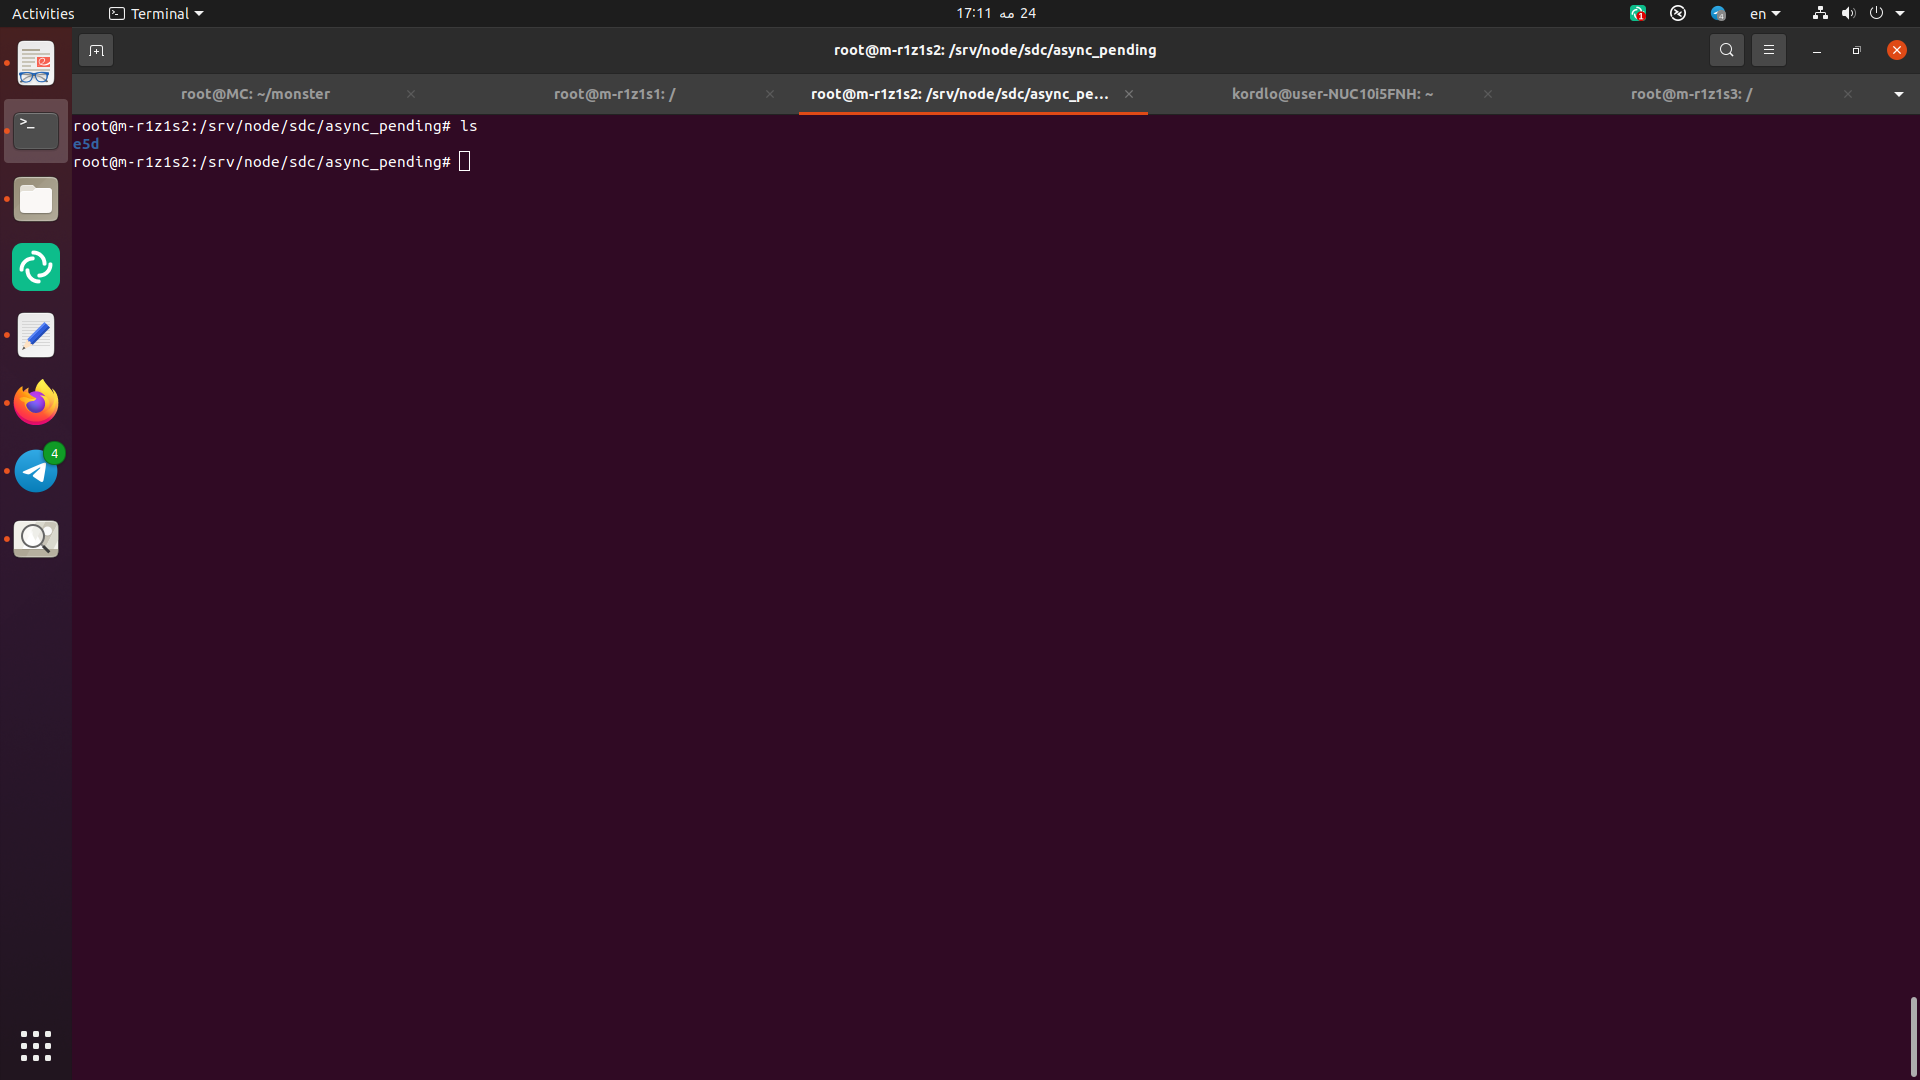
Task: Open the green sync app dock icon
Action: [36, 267]
